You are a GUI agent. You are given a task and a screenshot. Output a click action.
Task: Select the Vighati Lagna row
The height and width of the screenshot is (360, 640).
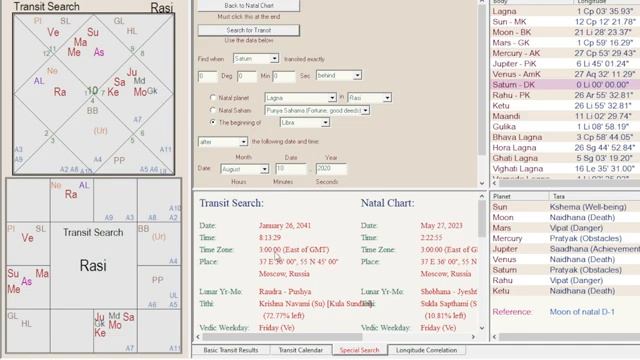(x=565, y=169)
